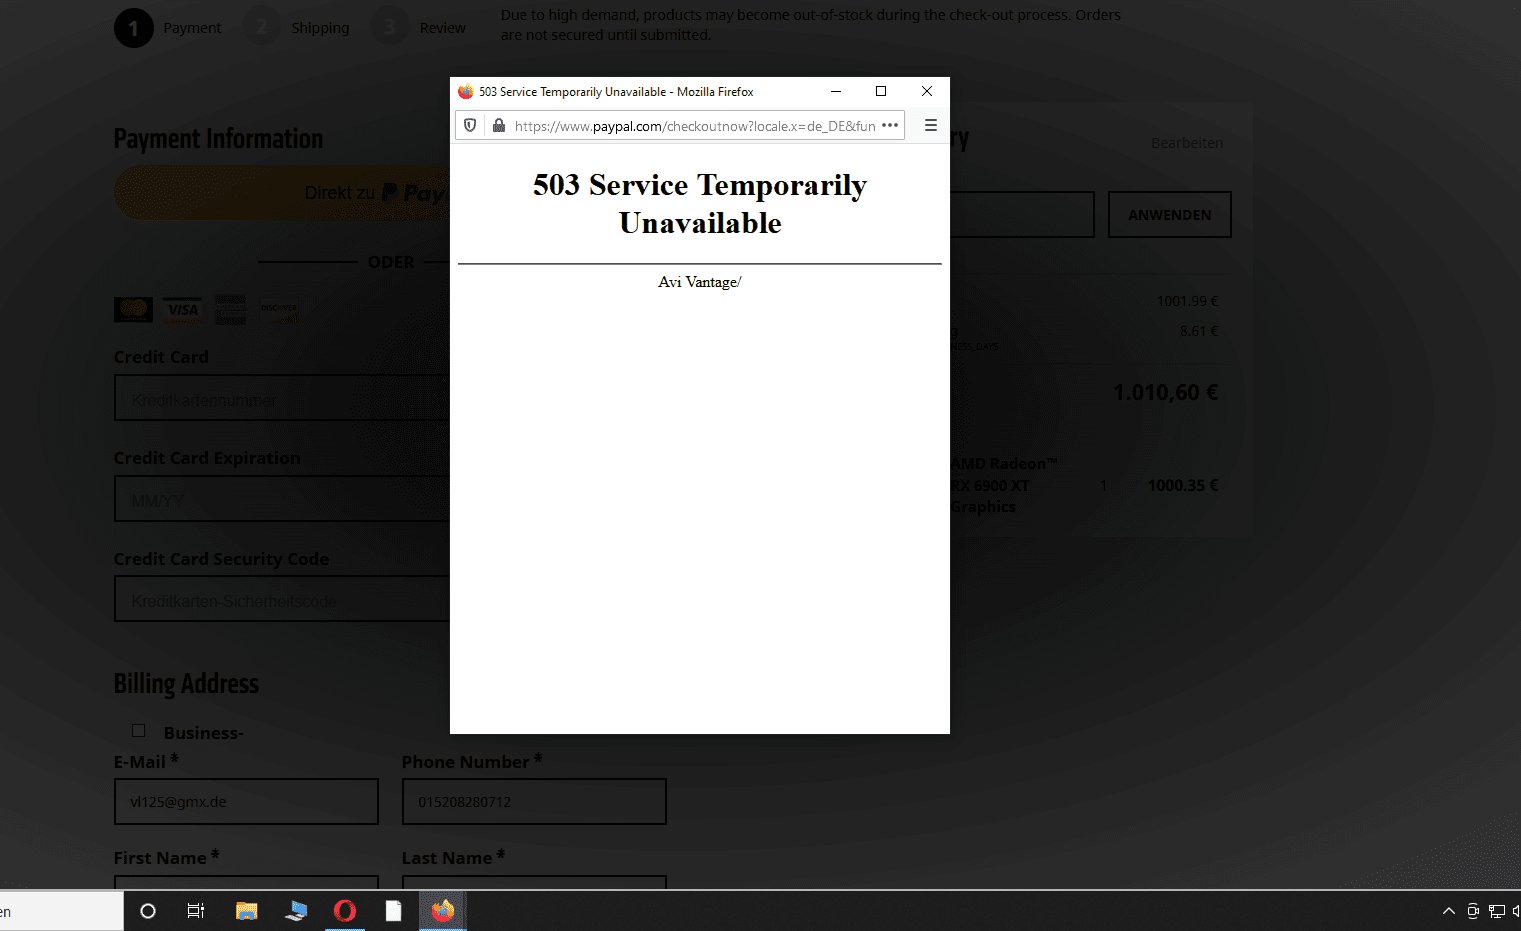Click the 1000.35 € item price

[1183, 485]
